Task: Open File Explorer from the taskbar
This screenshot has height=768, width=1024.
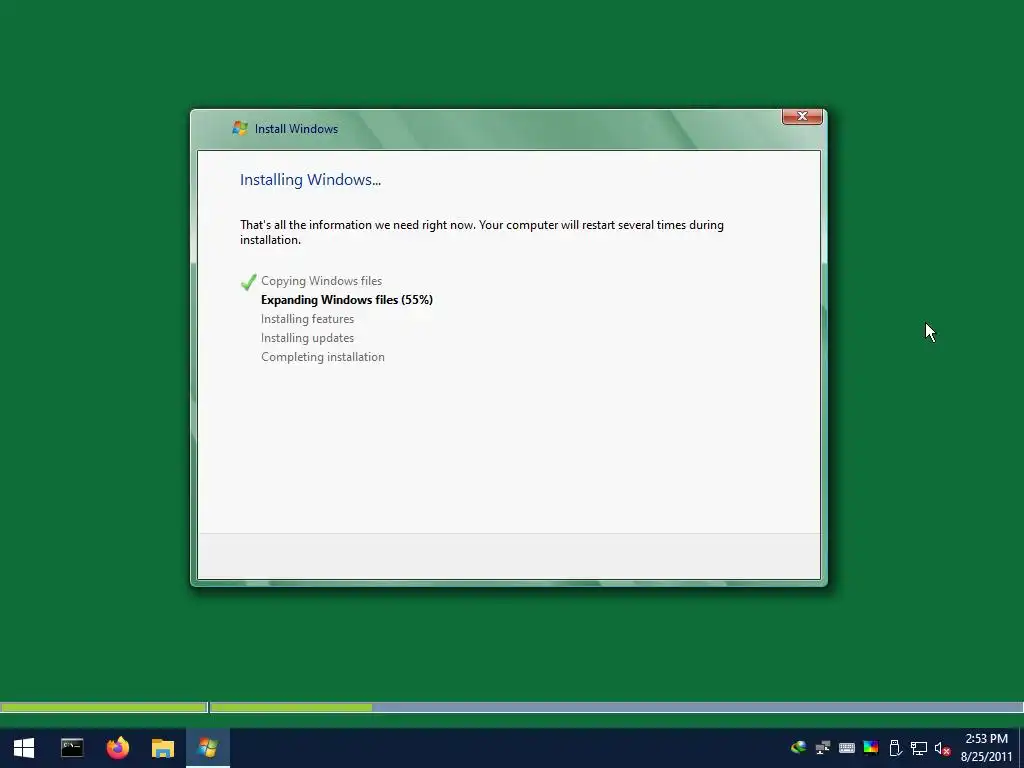Action: (x=163, y=748)
